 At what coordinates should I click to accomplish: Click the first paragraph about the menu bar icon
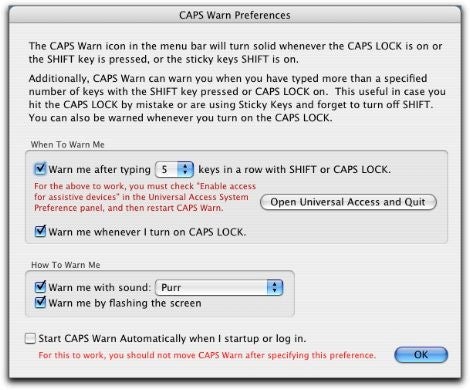tap(235, 53)
